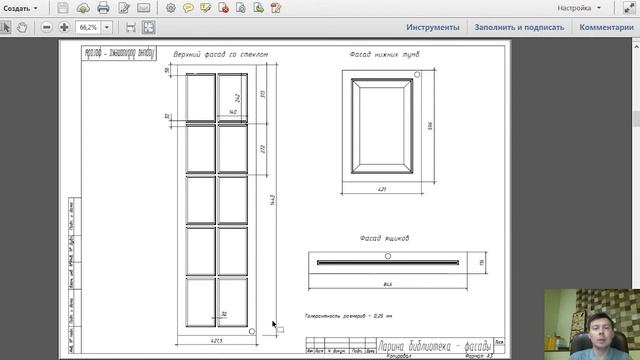Click the PDF help icon with question mark
Viewport: 640px width, 360px height.
point(276,8)
